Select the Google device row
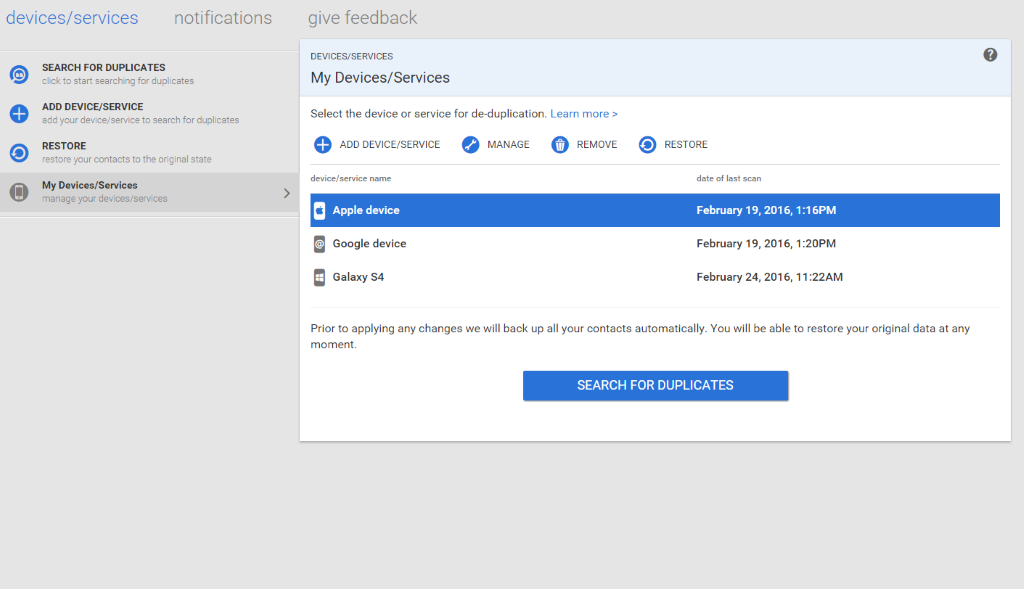 click(x=655, y=244)
